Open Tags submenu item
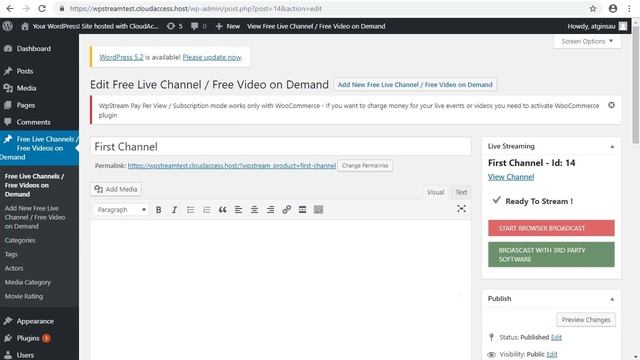Viewport: 640px width, 360px height. tap(11, 254)
